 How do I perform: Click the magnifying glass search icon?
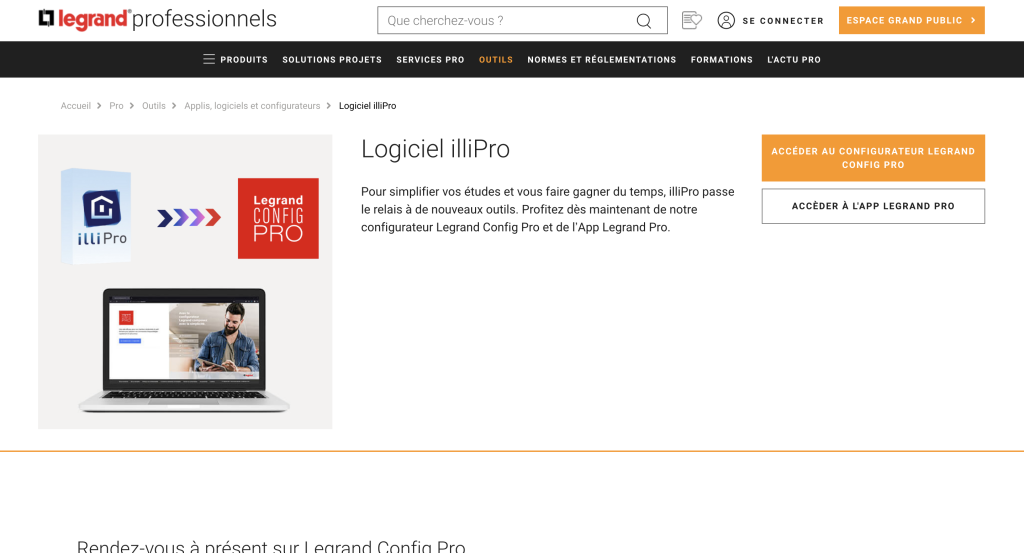644,21
